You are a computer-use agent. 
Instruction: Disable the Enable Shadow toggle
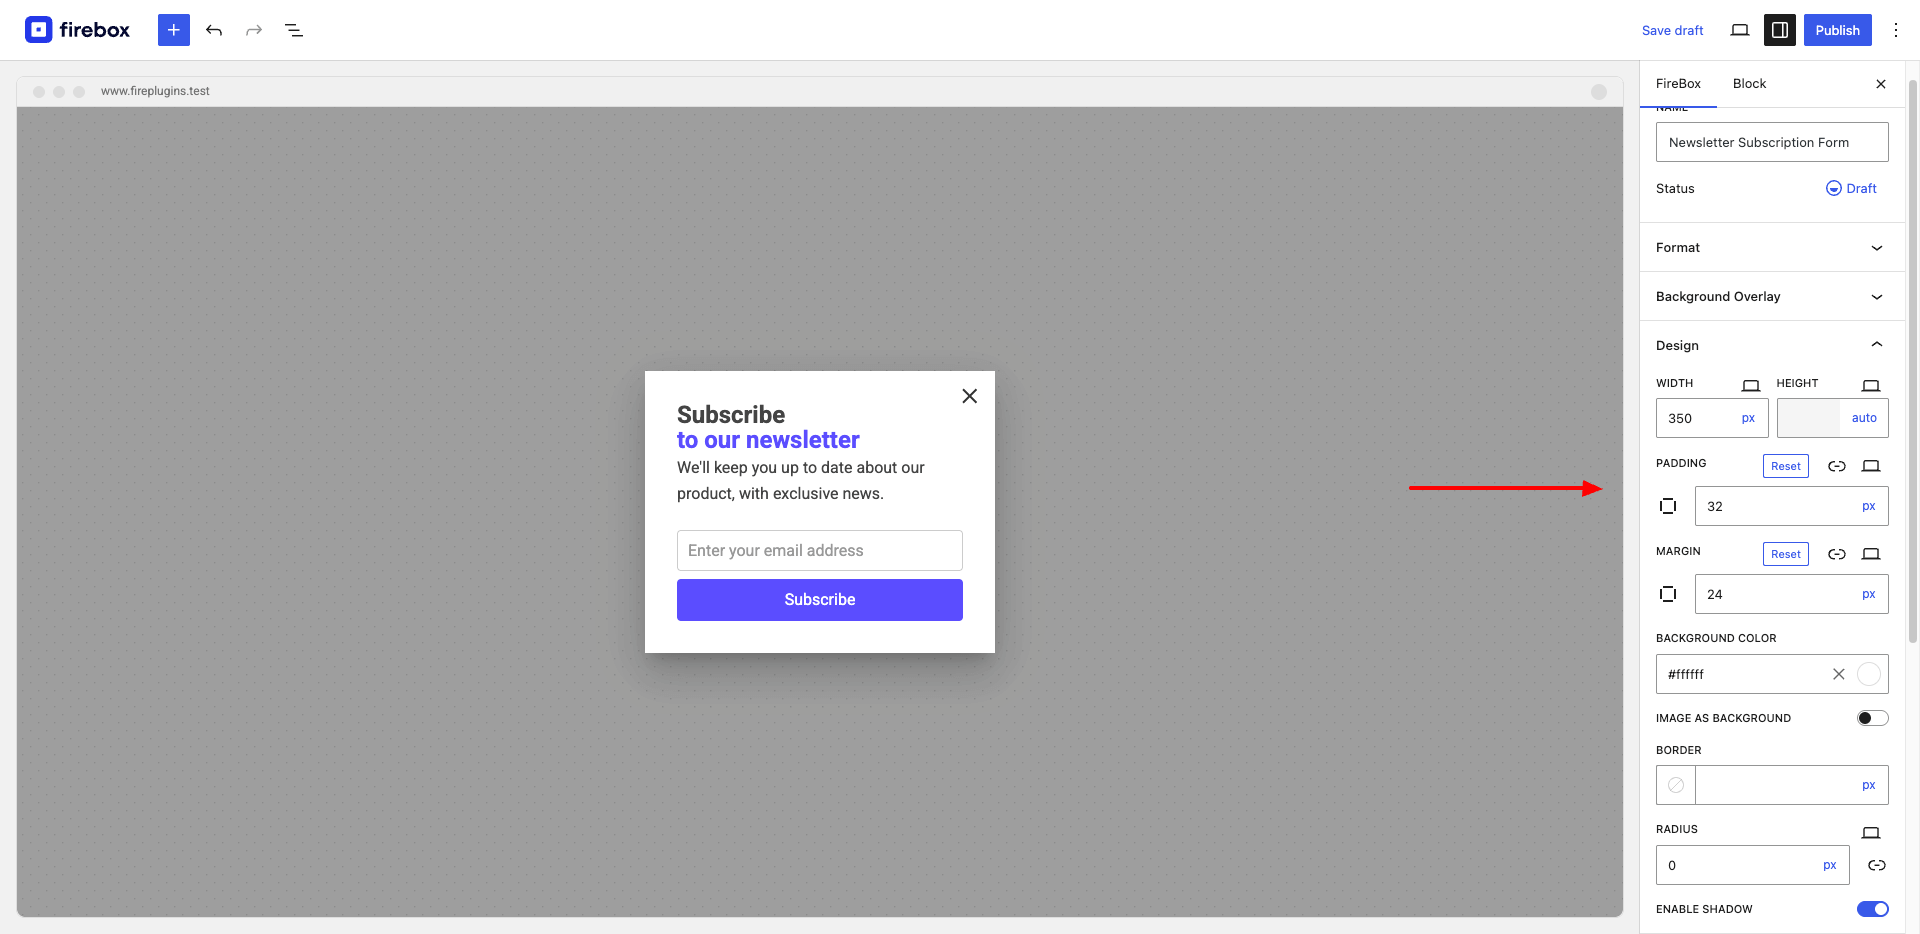[1872, 909]
